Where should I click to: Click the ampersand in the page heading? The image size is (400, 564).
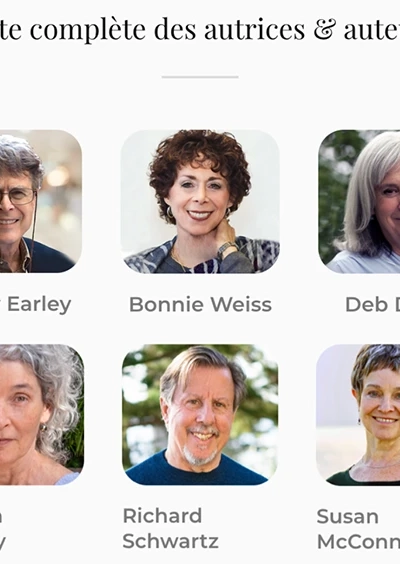[324, 29]
